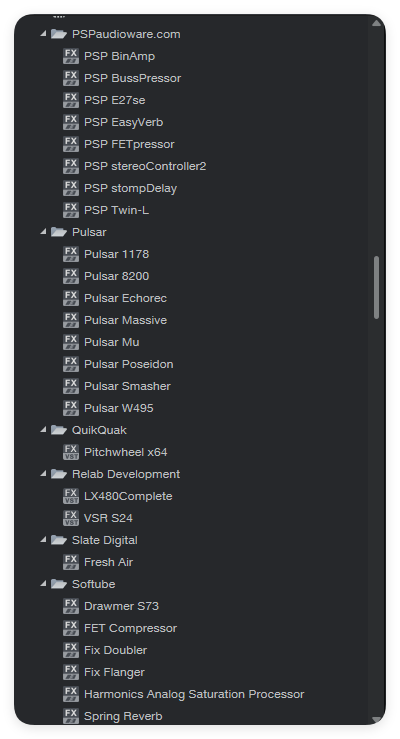Collapse the Slate Digital folder triangle
This screenshot has height=739, width=400.
point(43,540)
